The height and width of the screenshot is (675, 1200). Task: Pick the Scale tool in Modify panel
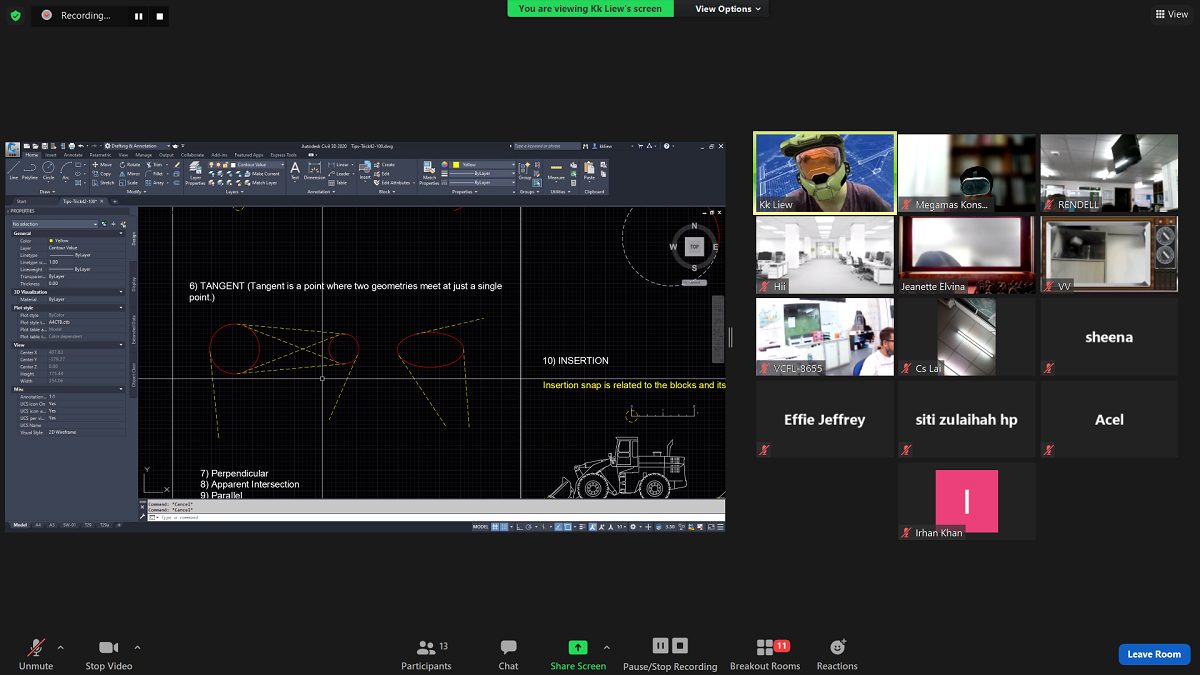click(x=128, y=183)
